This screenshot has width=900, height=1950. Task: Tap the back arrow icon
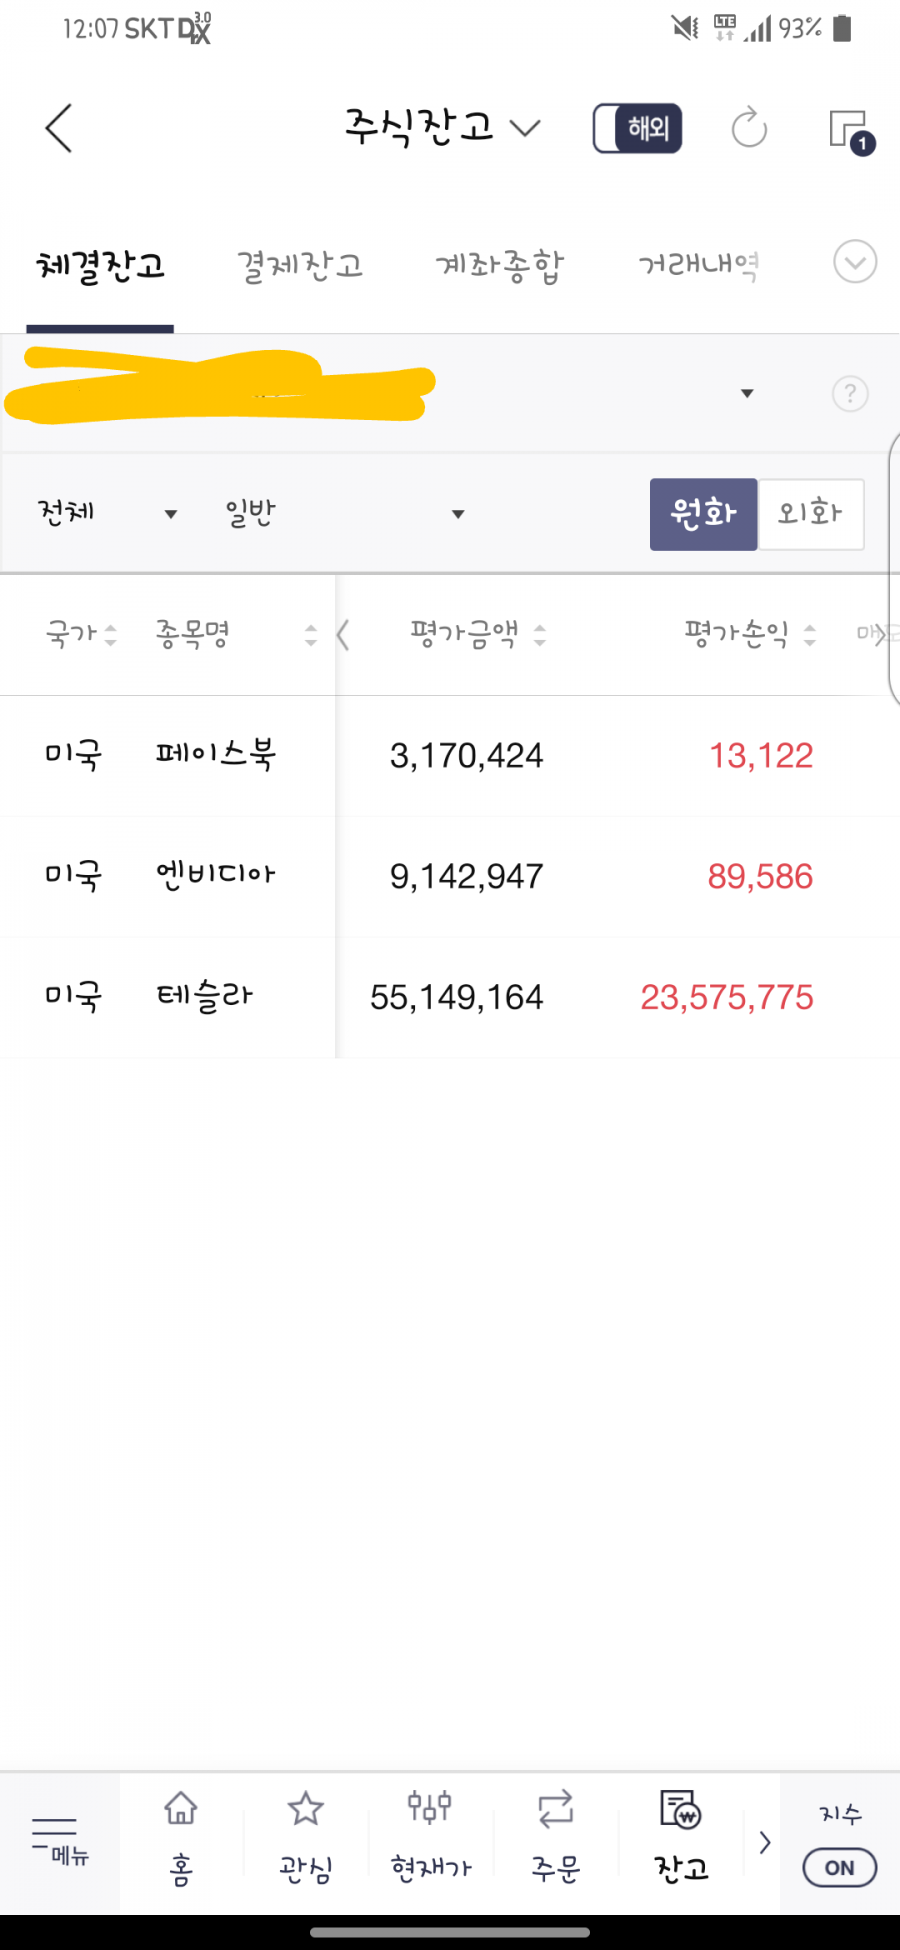[x=59, y=128]
